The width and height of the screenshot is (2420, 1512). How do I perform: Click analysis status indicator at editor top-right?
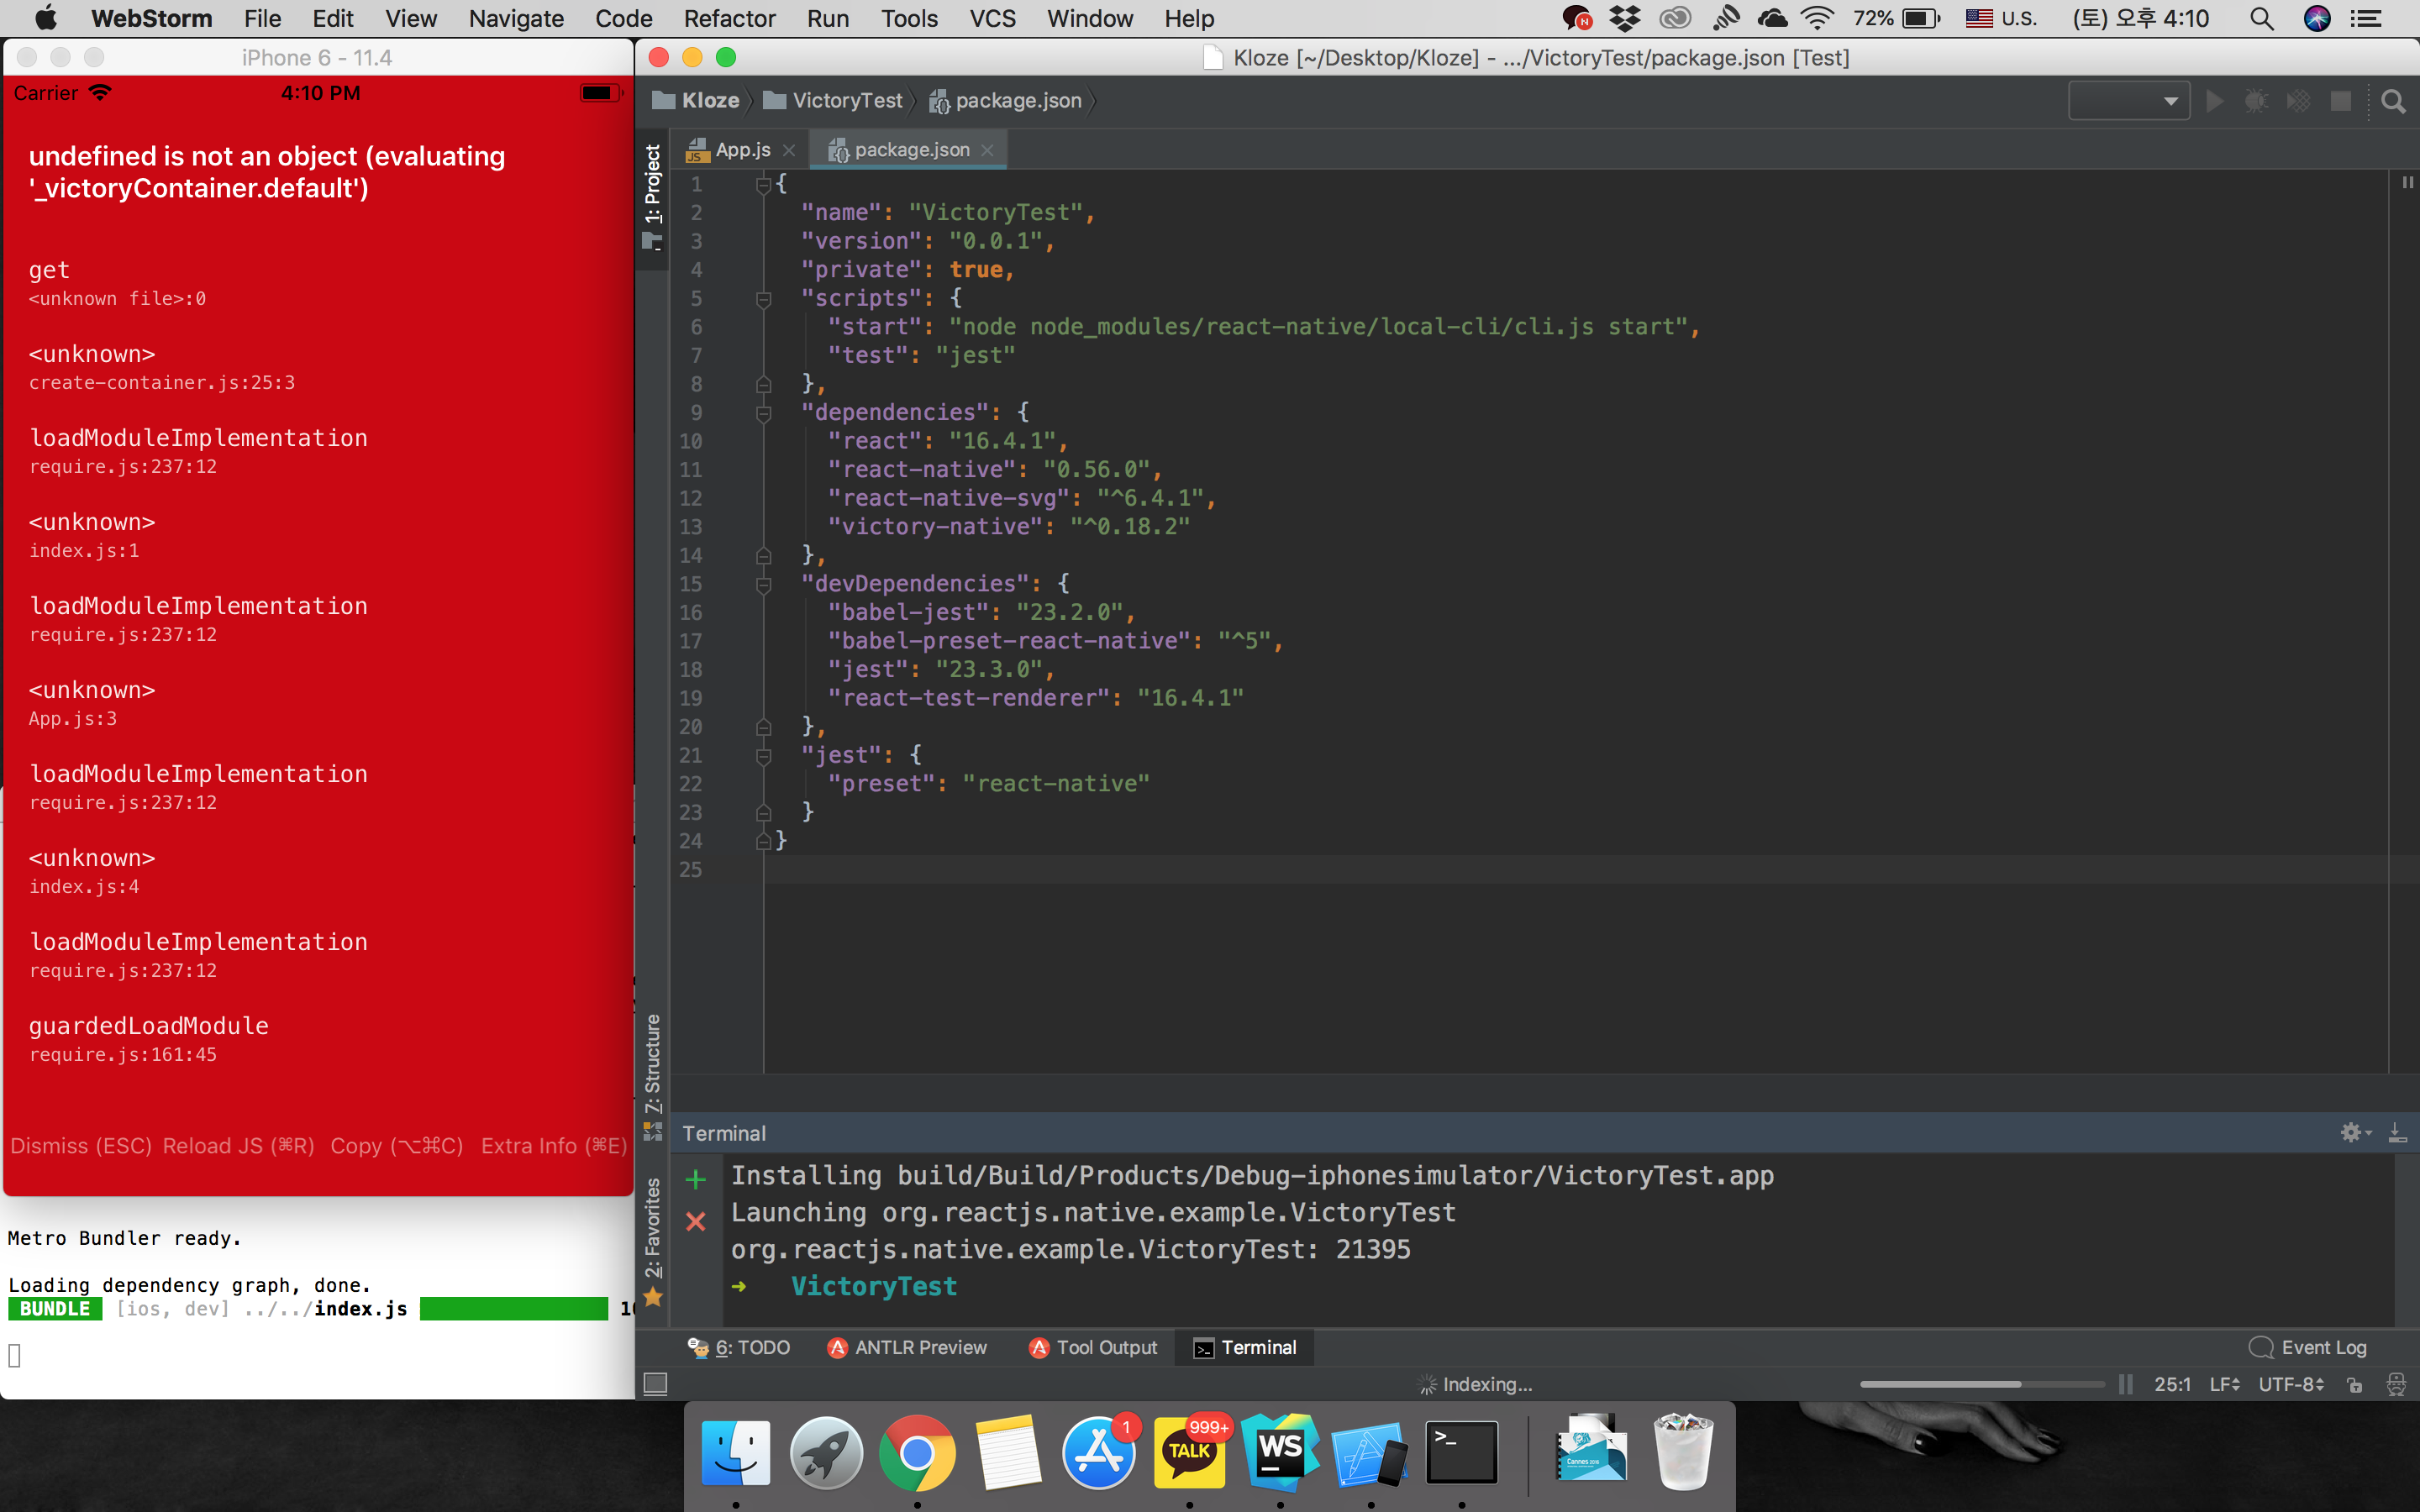tap(2407, 183)
